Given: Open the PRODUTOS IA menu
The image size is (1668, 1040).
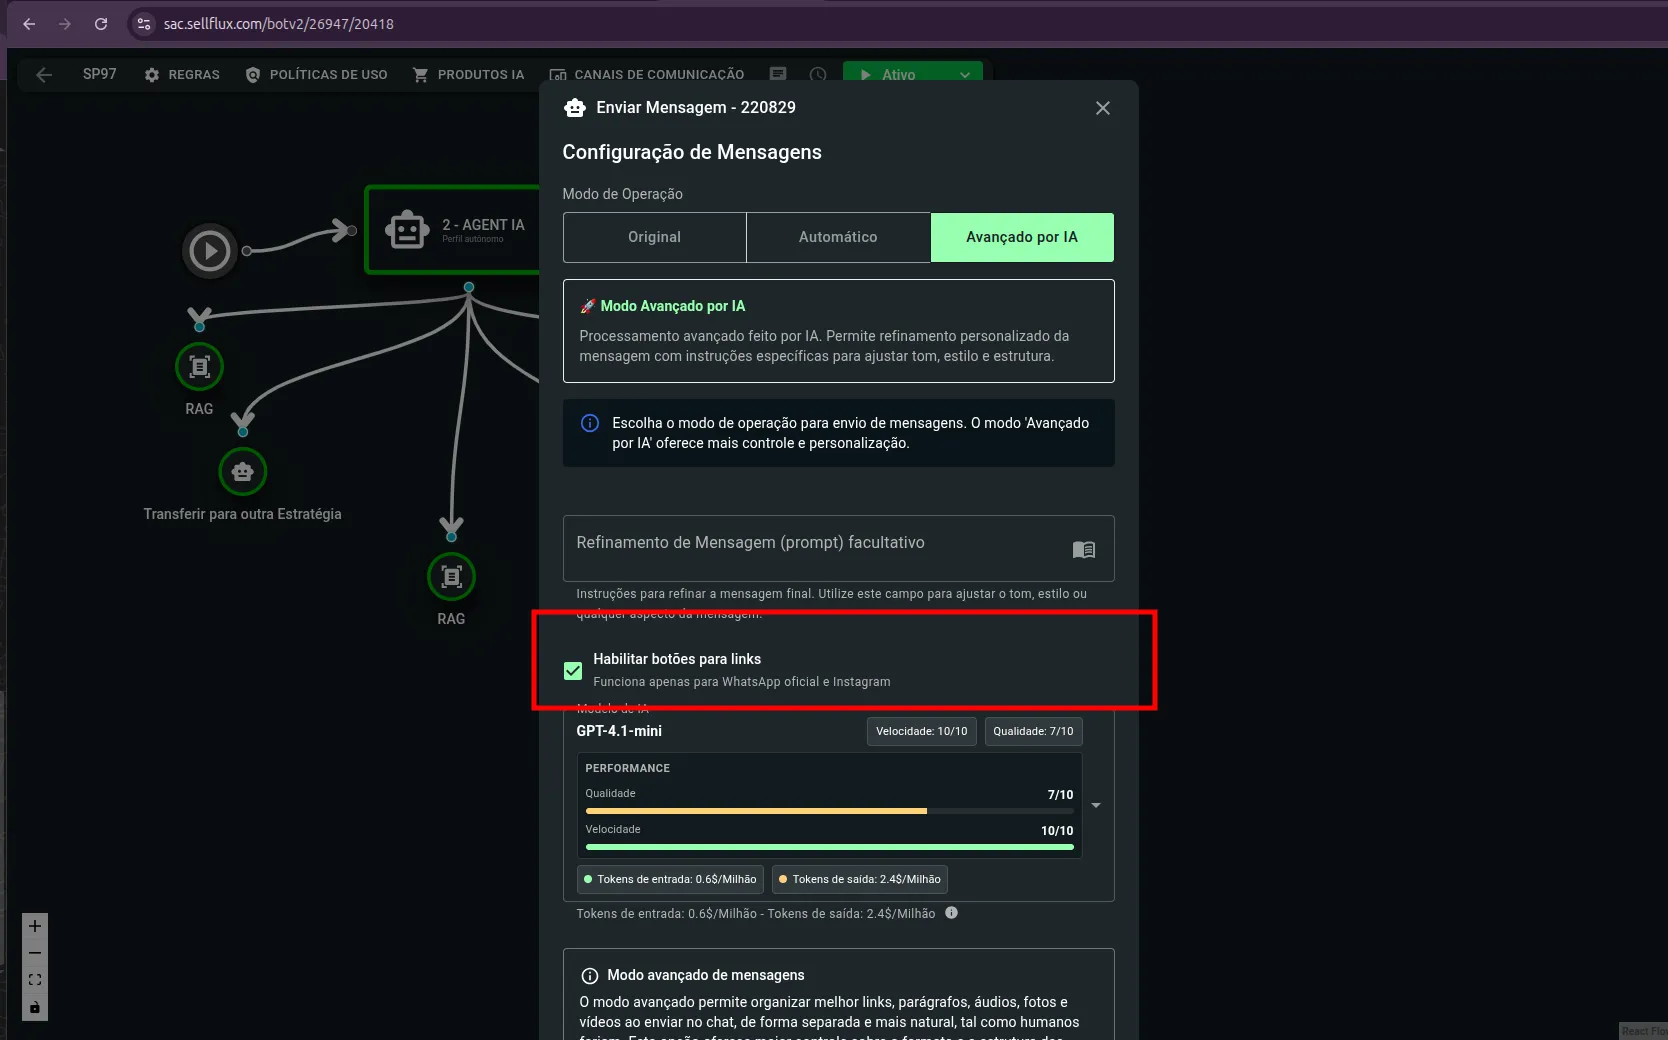Looking at the screenshot, I should [468, 75].
